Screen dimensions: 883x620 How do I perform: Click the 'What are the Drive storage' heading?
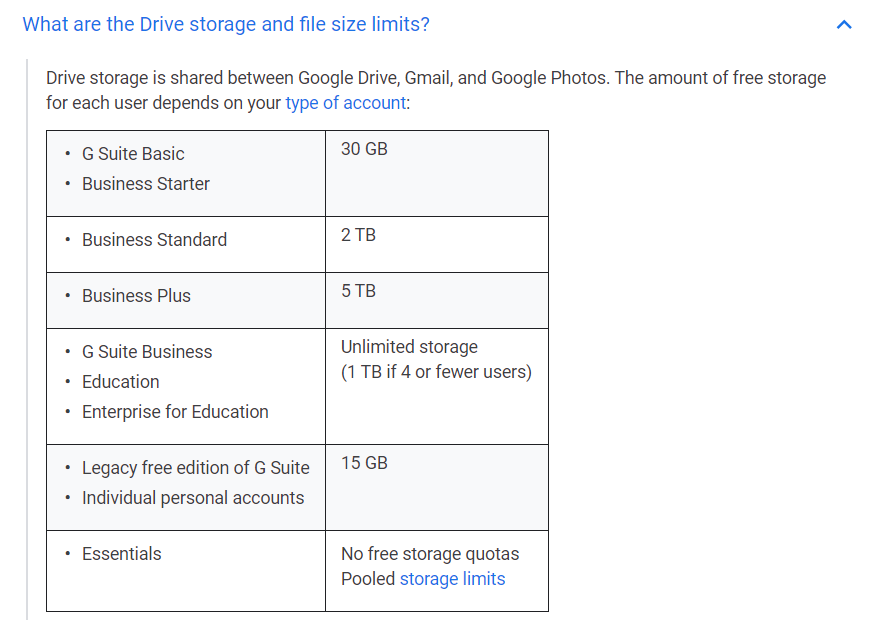coord(226,24)
